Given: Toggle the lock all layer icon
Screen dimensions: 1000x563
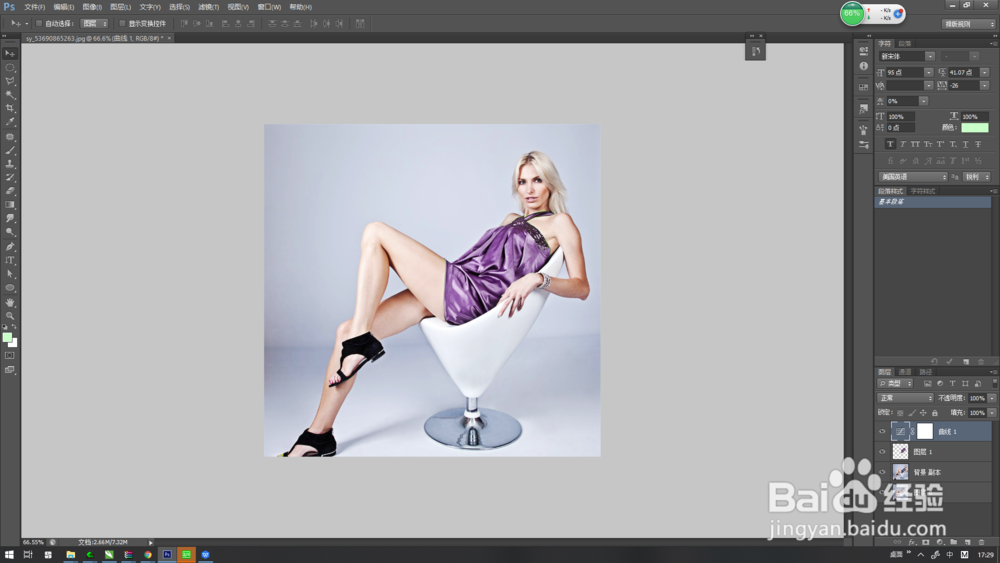Looking at the screenshot, I should coord(935,413).
